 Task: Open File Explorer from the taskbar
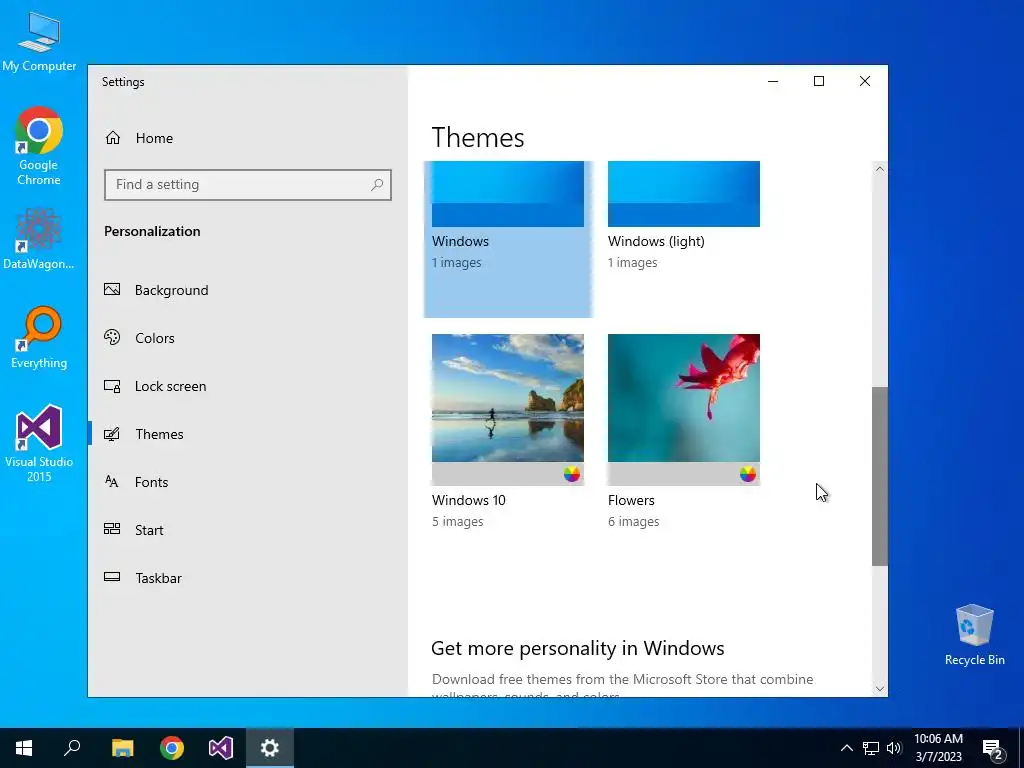pyautogui.click(x=122, y=748)
